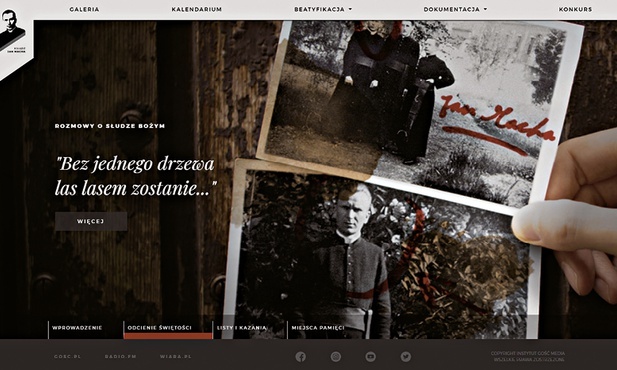
Task: Expand the Beatyfikacja dropdown arrow
Action: (350, 9)
